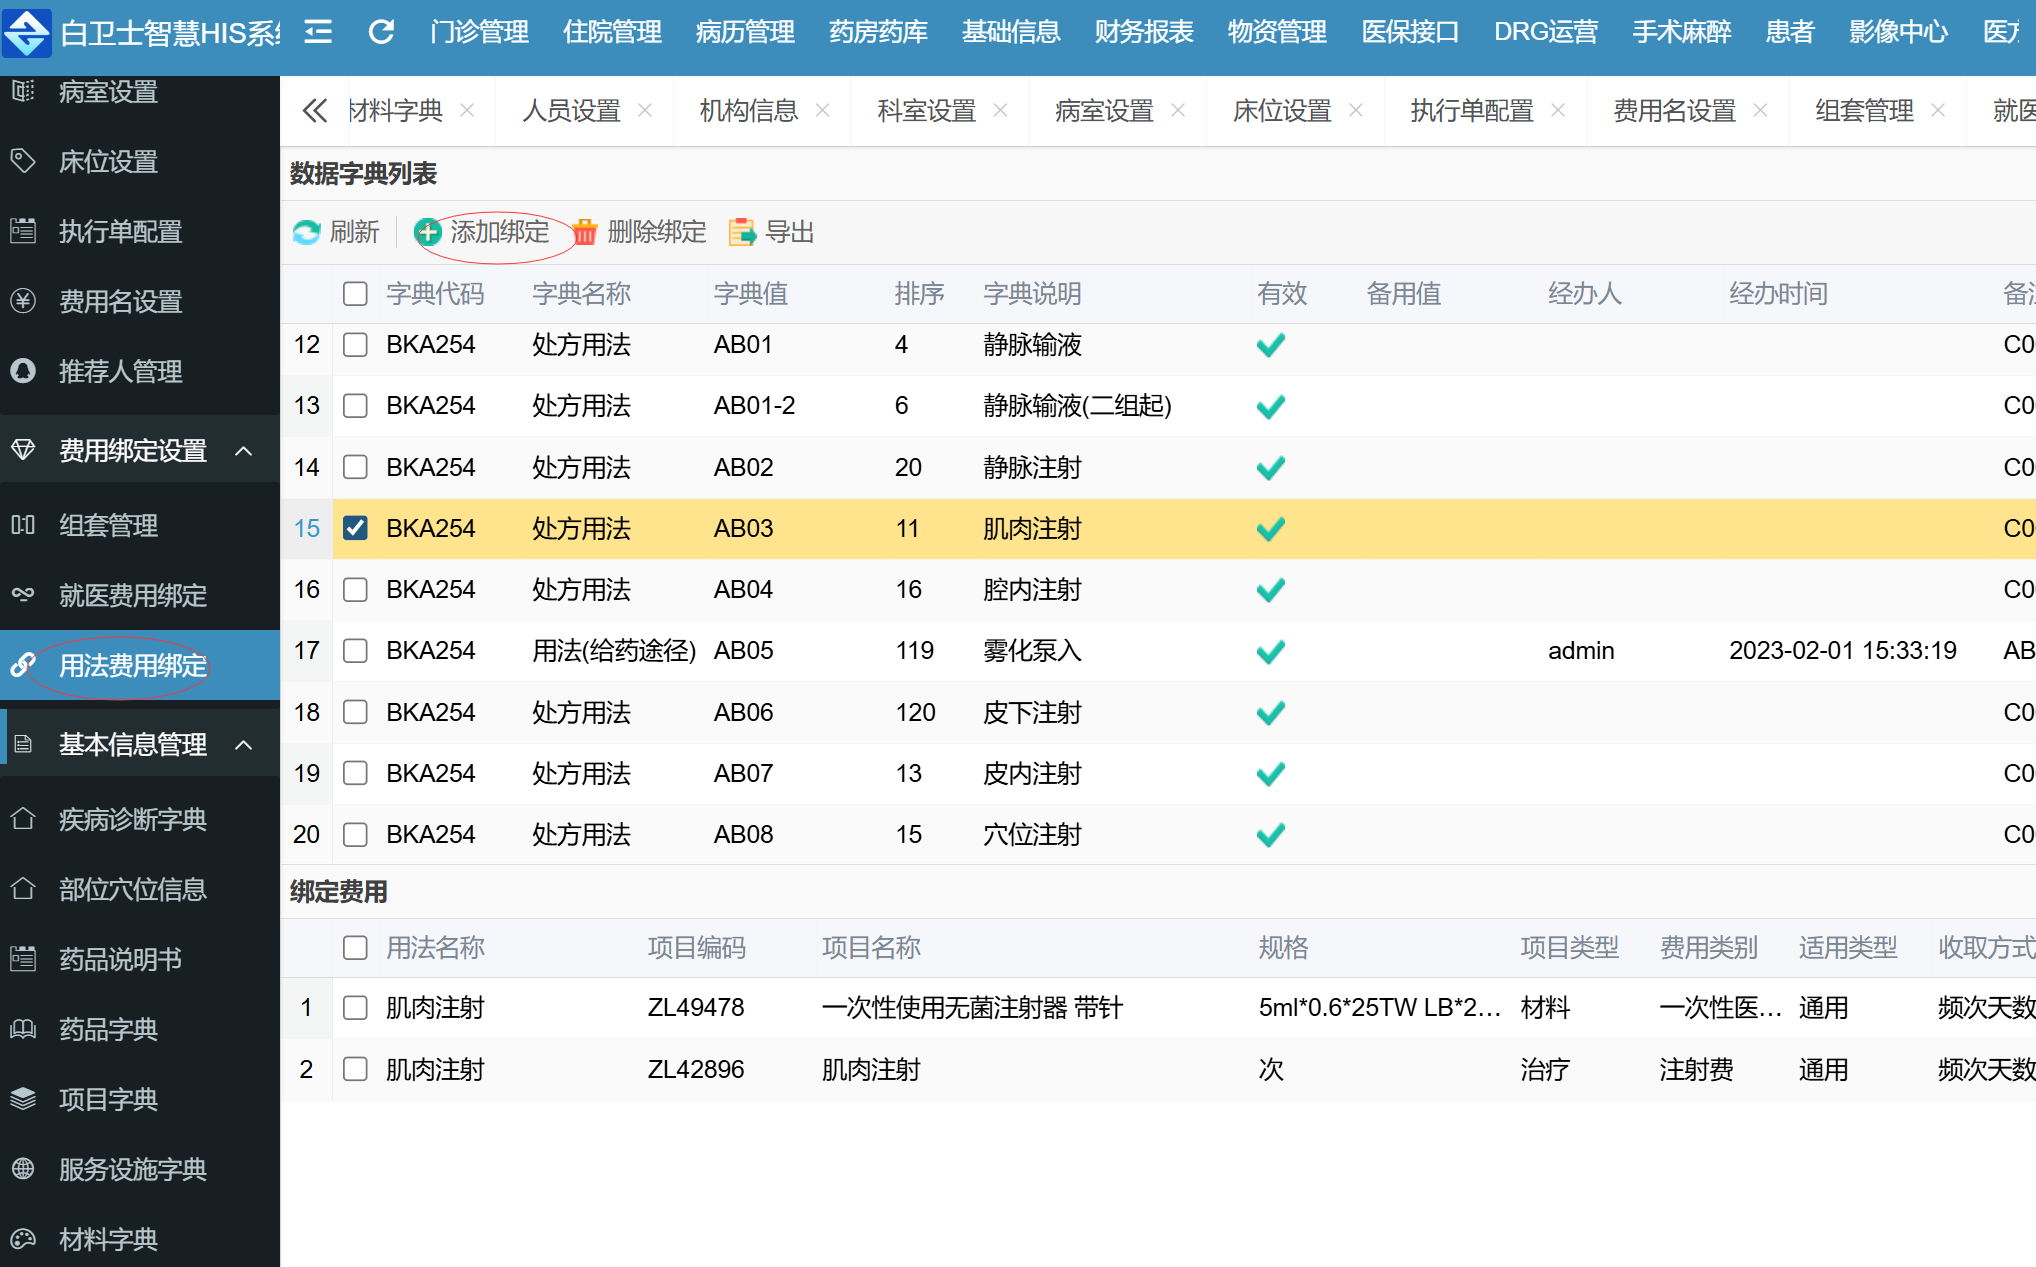Open the 药房药库 top menu
The height and width of the screenshot is (1267, 2036).
878,32
